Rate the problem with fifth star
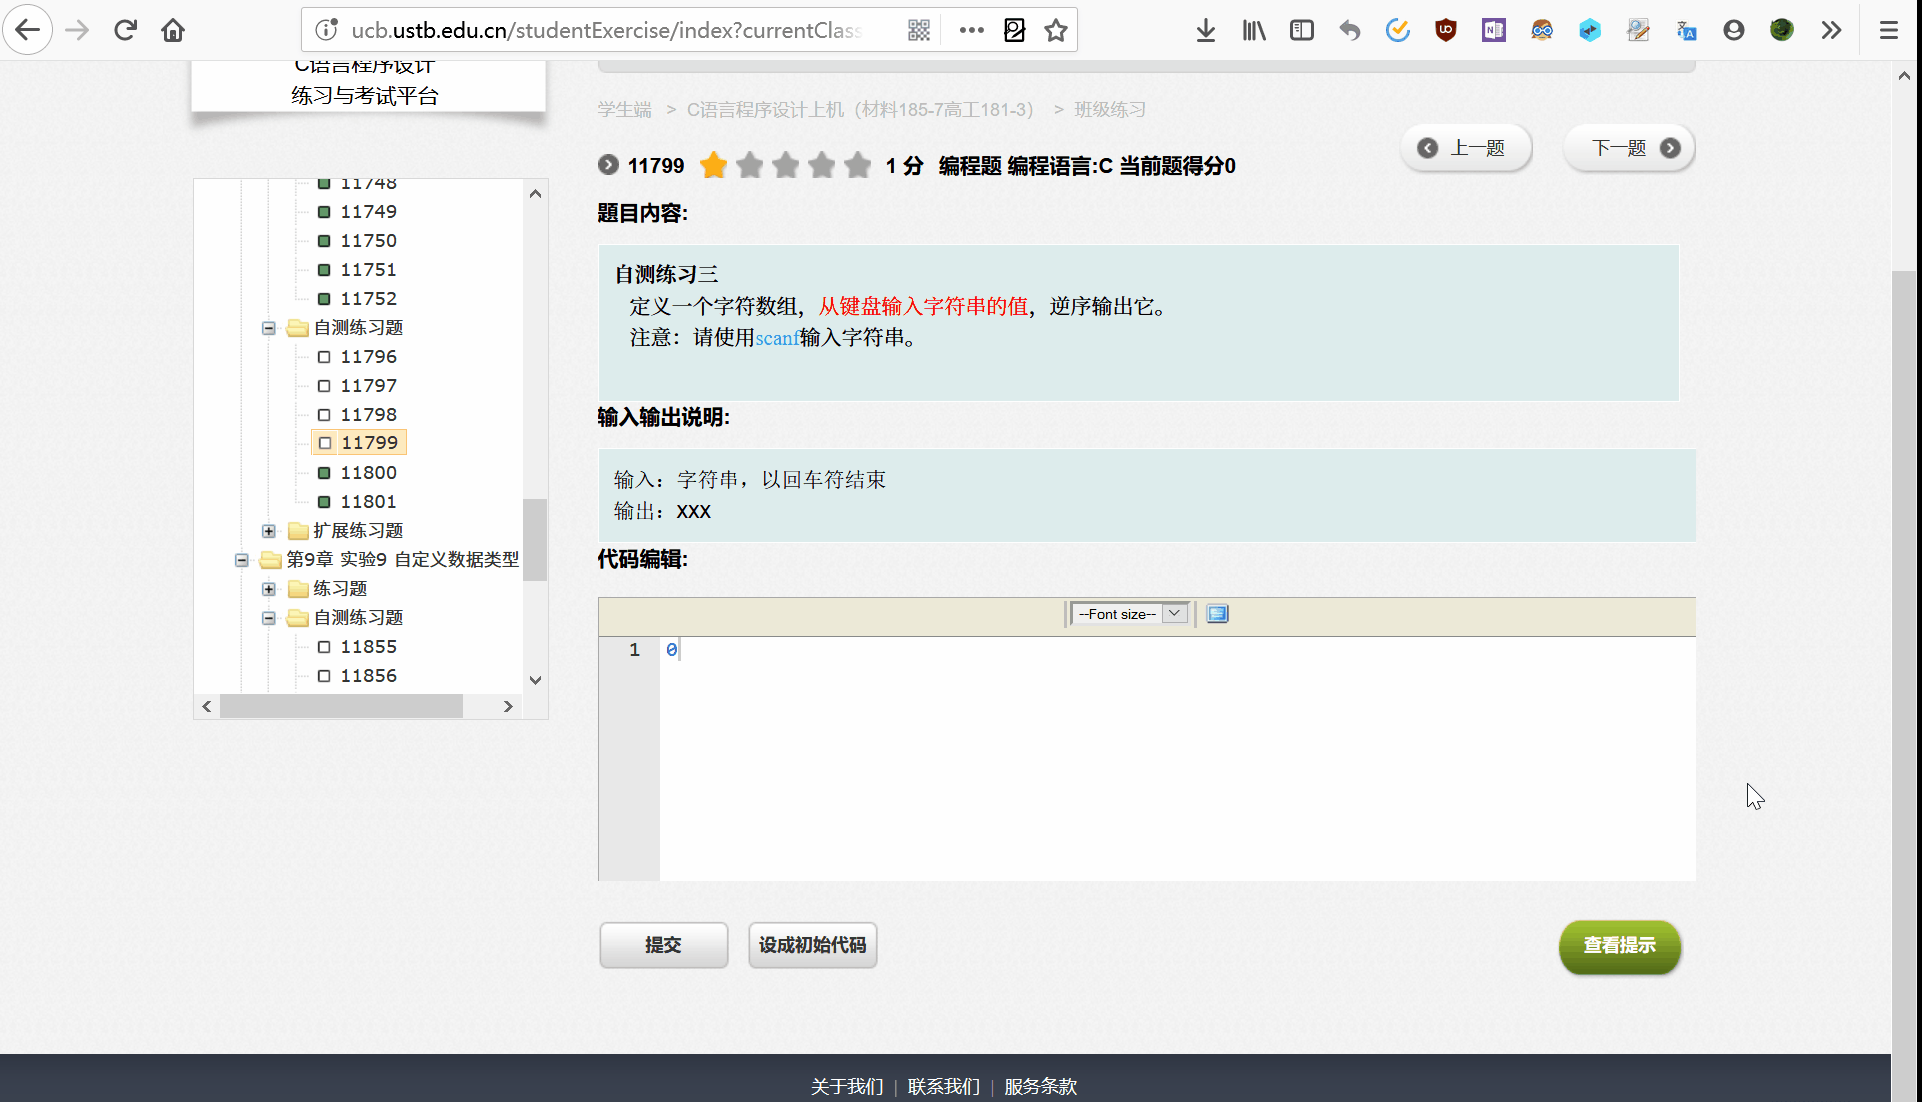This screenshot has width=1922, height=1102. tap(857, 165)
